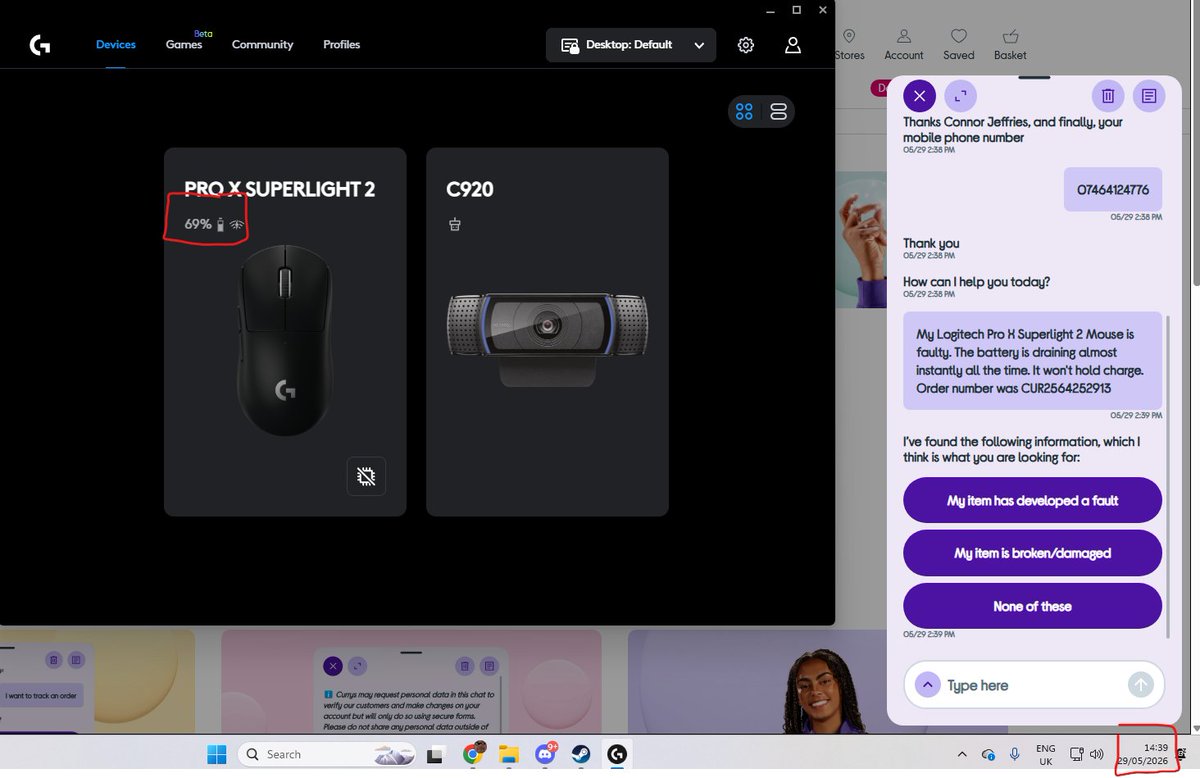Open the C920 webcam image
Screen dimensions: 1200x778
click(x=547, y=340)
